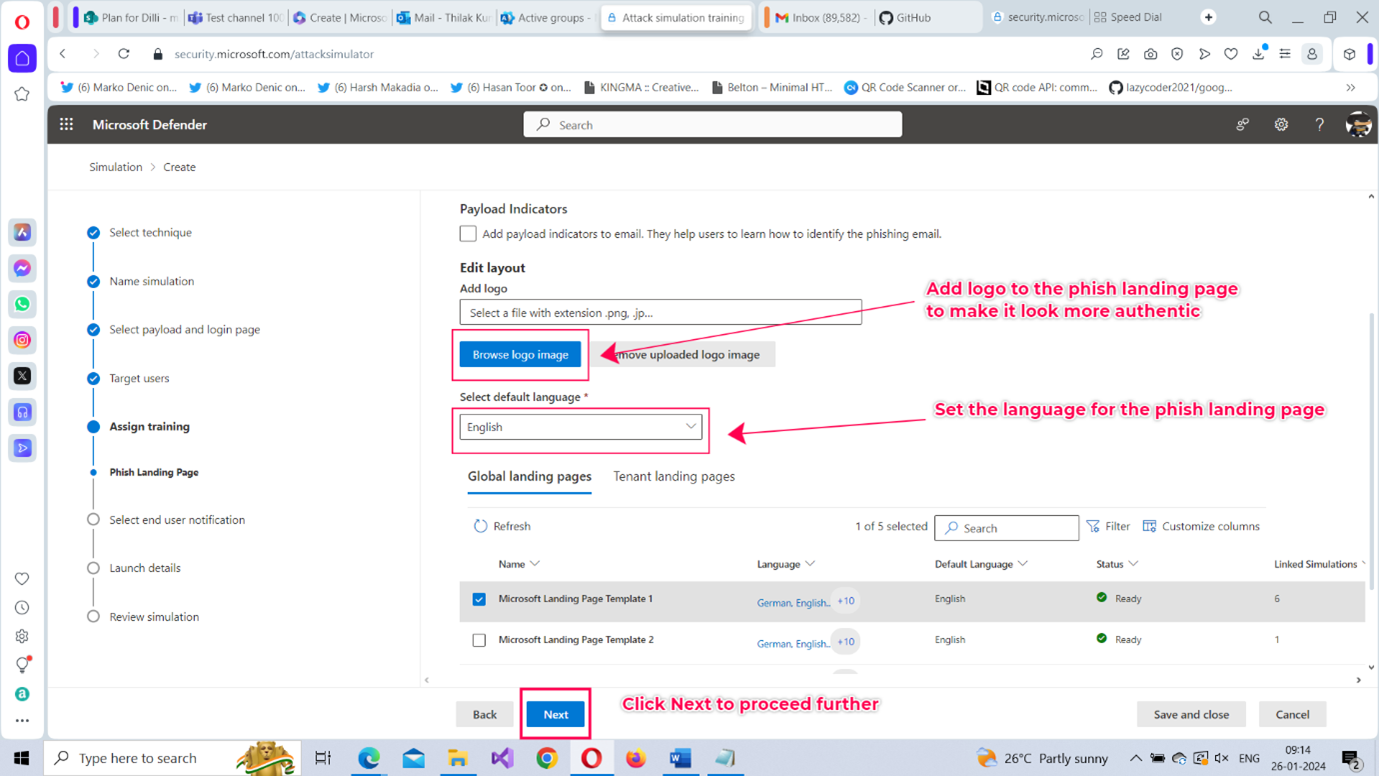This screenshot has width=1379, height=776.
Task: Uncheck Microsoft Landing Page Template 1
Action: tap(479, 599)
